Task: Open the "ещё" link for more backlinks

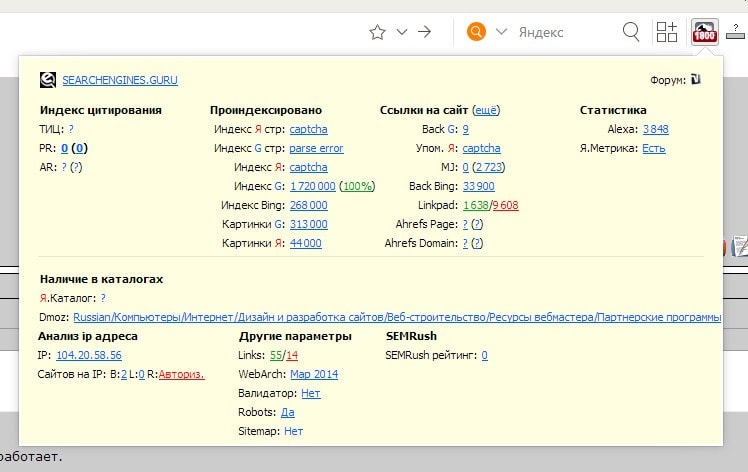Action: point(485,110)
